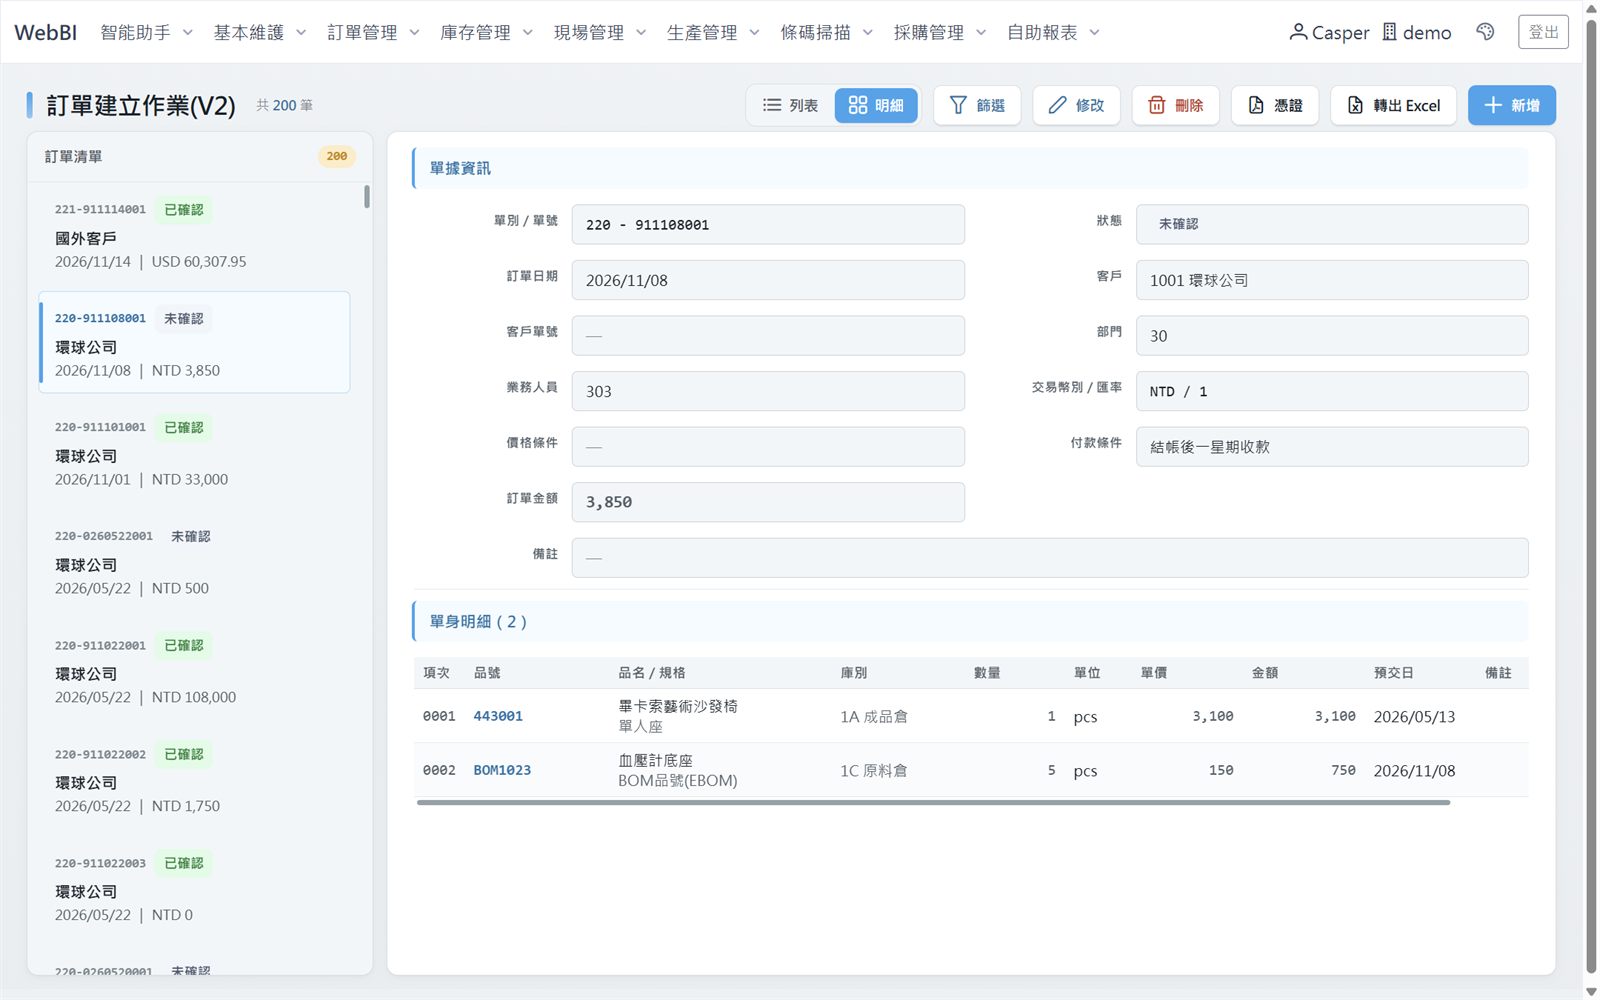The width and height of the screenshot is (1600, 1000).
Task: Open the 生產管理 menu
Action: 714,32
